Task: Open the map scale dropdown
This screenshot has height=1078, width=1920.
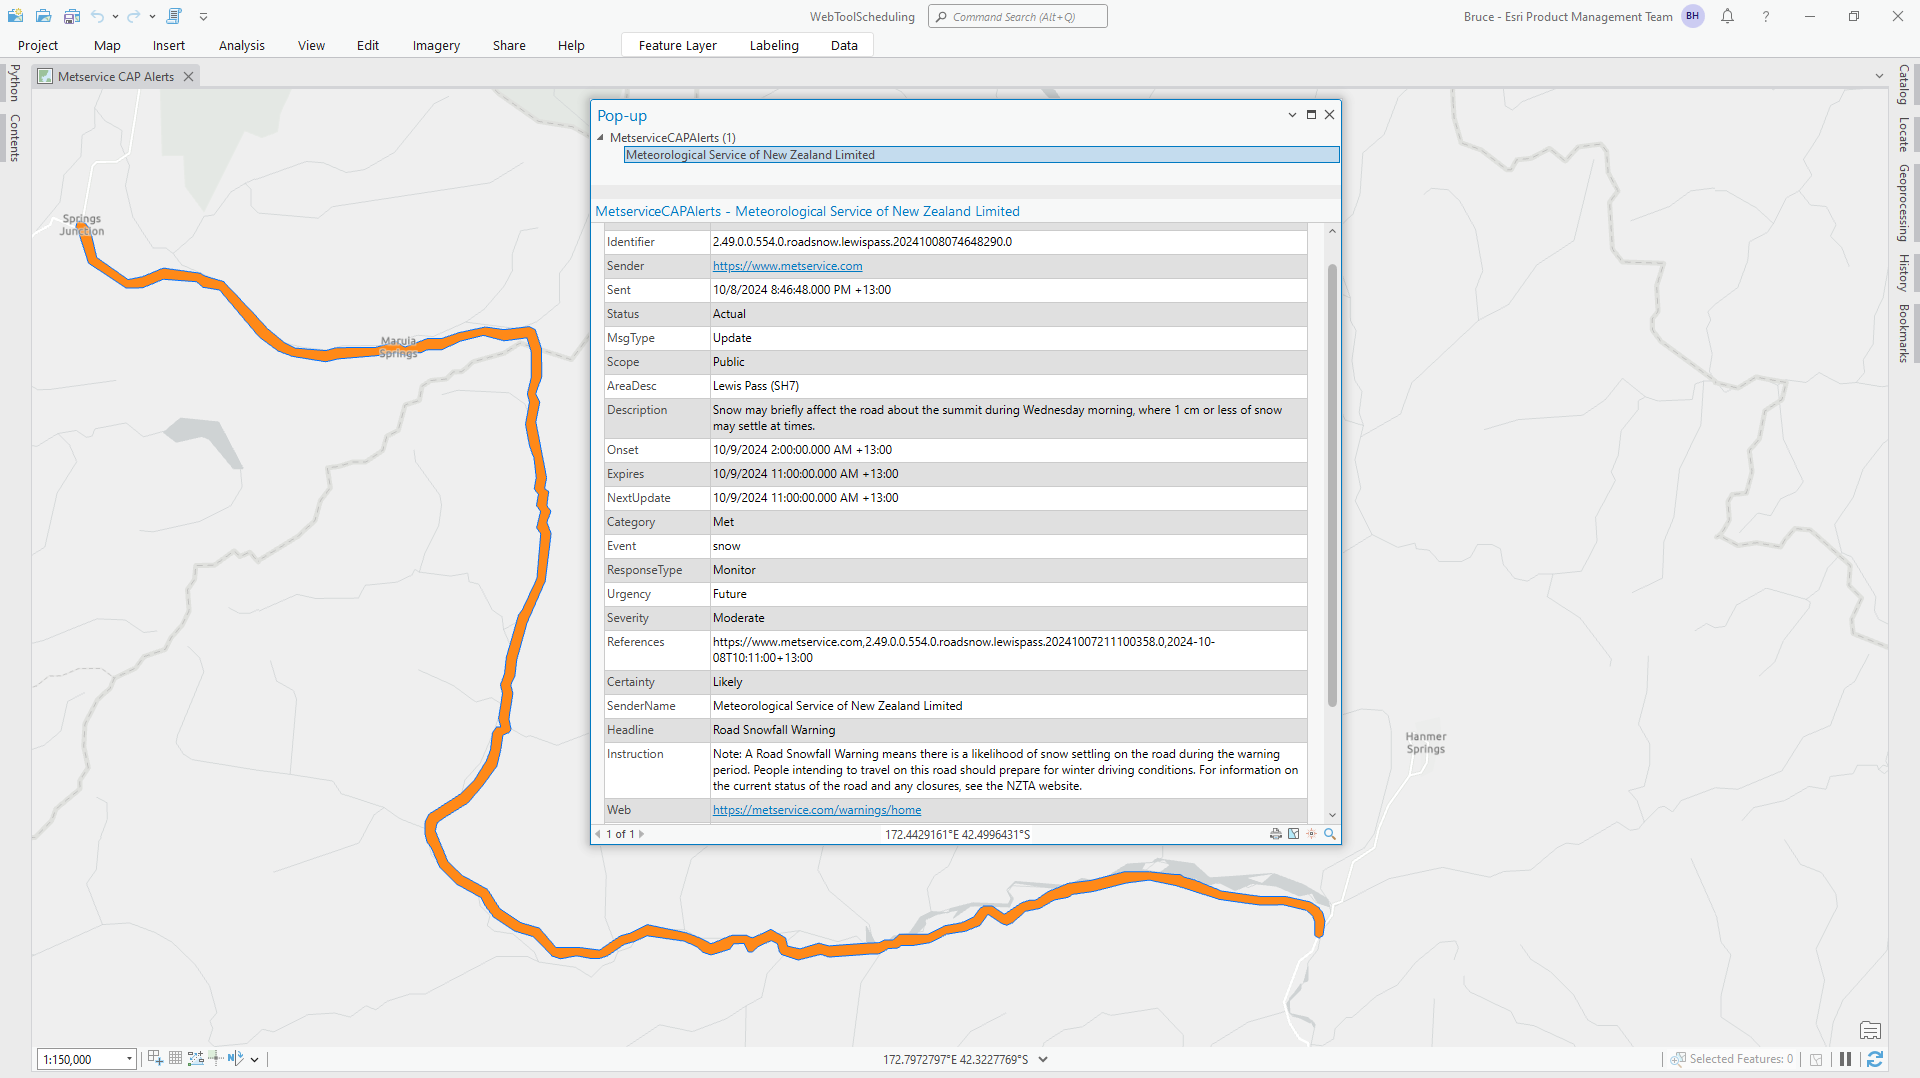Action: pyautogui.click(x=129, y=1058)
